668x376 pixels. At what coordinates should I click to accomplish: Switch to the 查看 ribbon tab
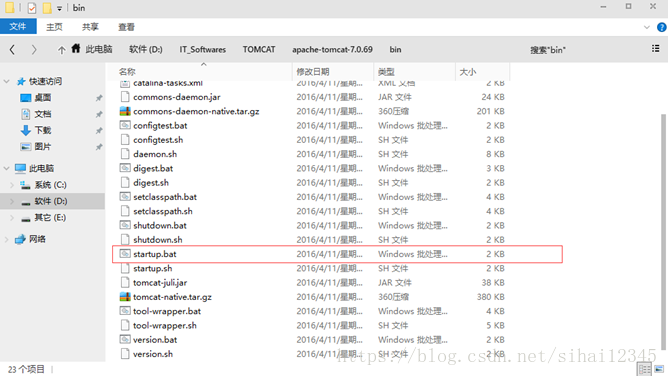click(127, 27)
